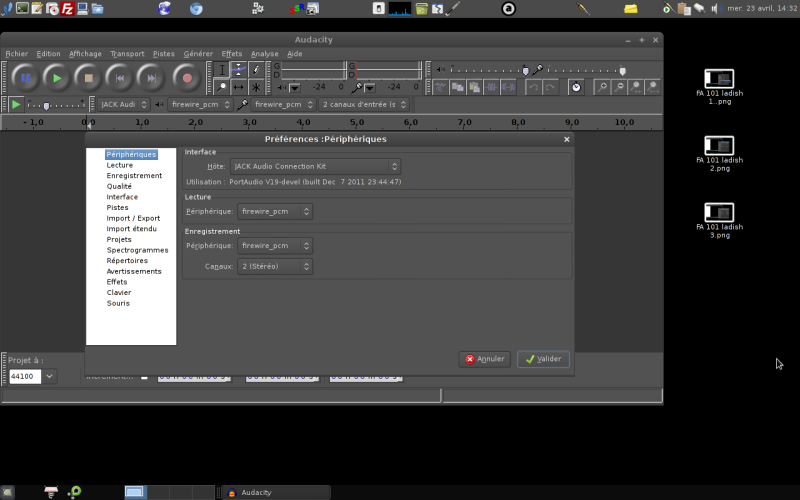
Task: Select the Time Shift tool
Action: point(239,87)
